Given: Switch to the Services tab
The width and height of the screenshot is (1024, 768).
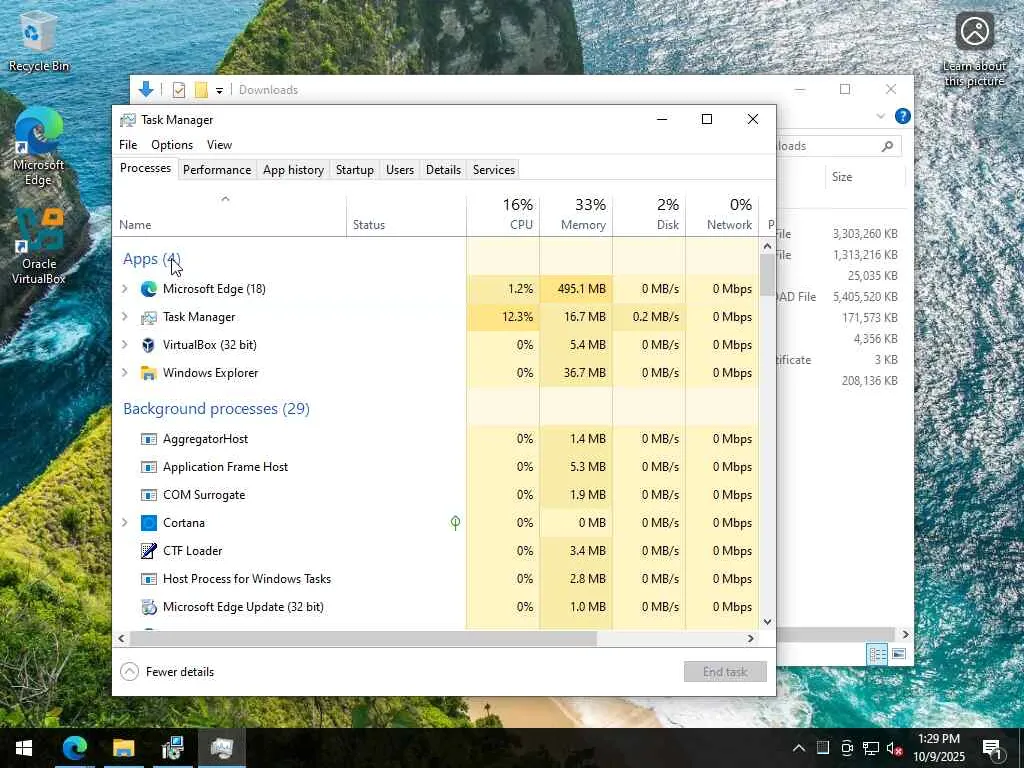Looking at the screenshot, I should [494, 170].
